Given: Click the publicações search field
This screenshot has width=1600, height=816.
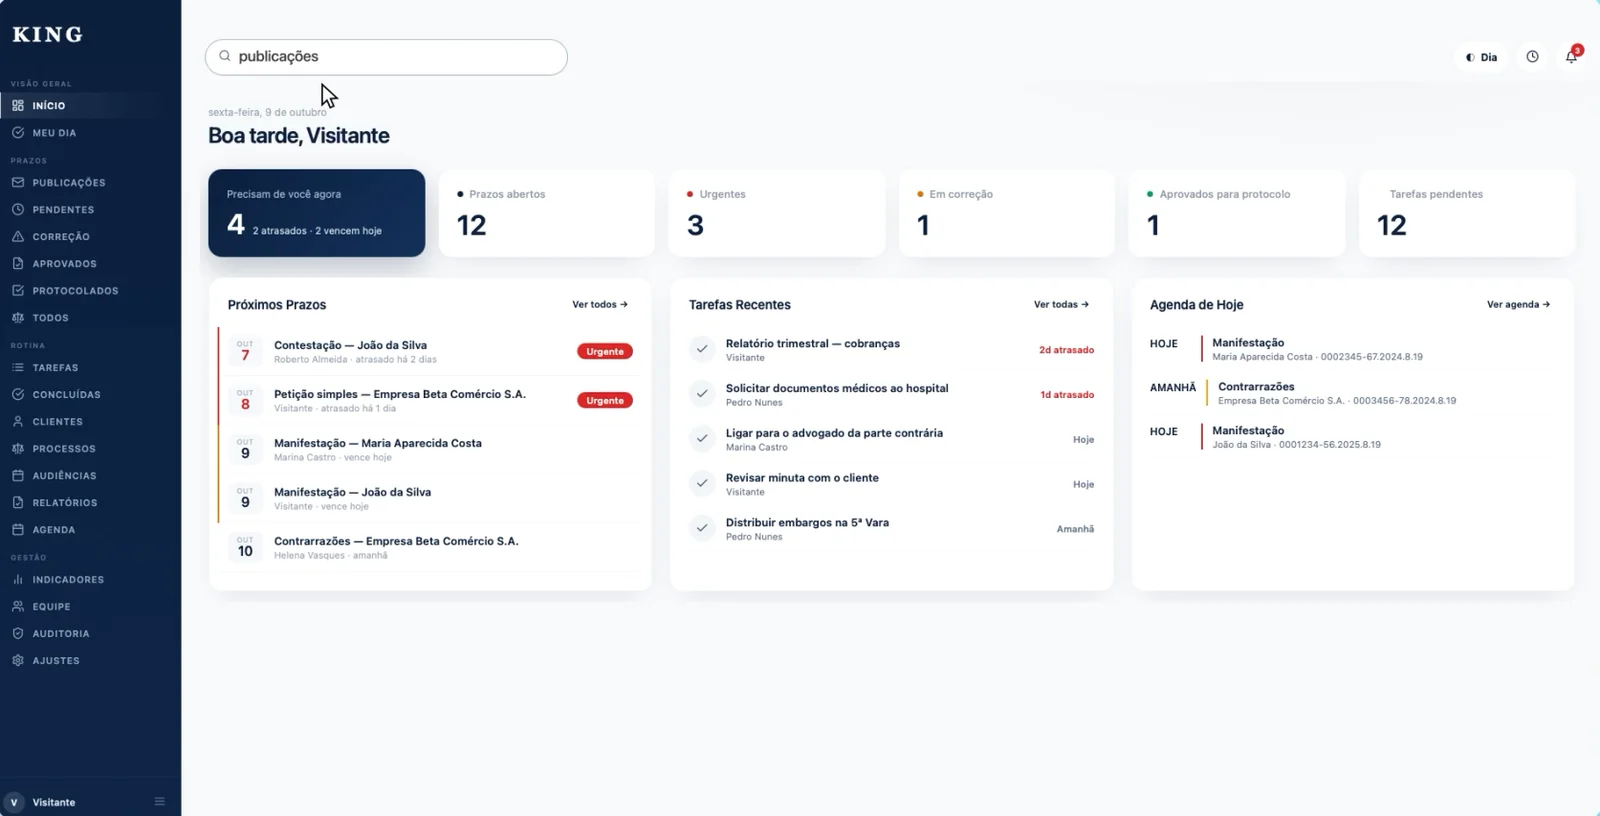Looking at the screenshot, I should [386, 57].
